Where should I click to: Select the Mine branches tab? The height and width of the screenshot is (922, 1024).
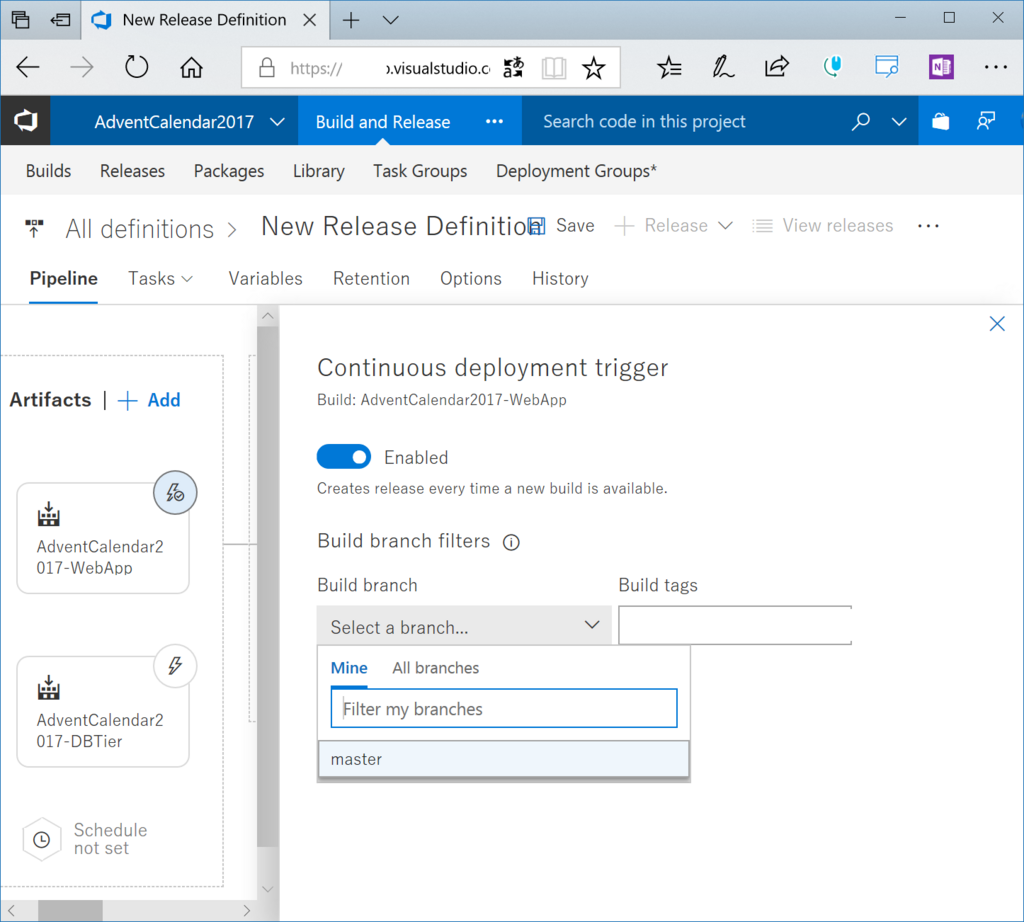pyautogui.click(x=349, y=668)
